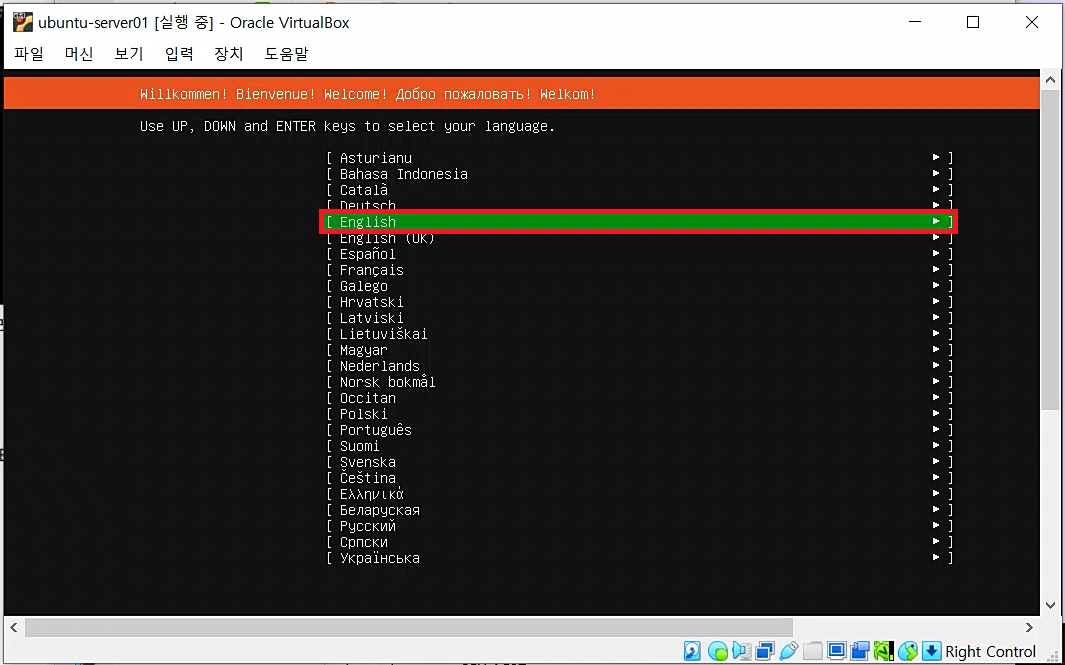
Task: Expand the arrow on the Català row
Action: 936,190
